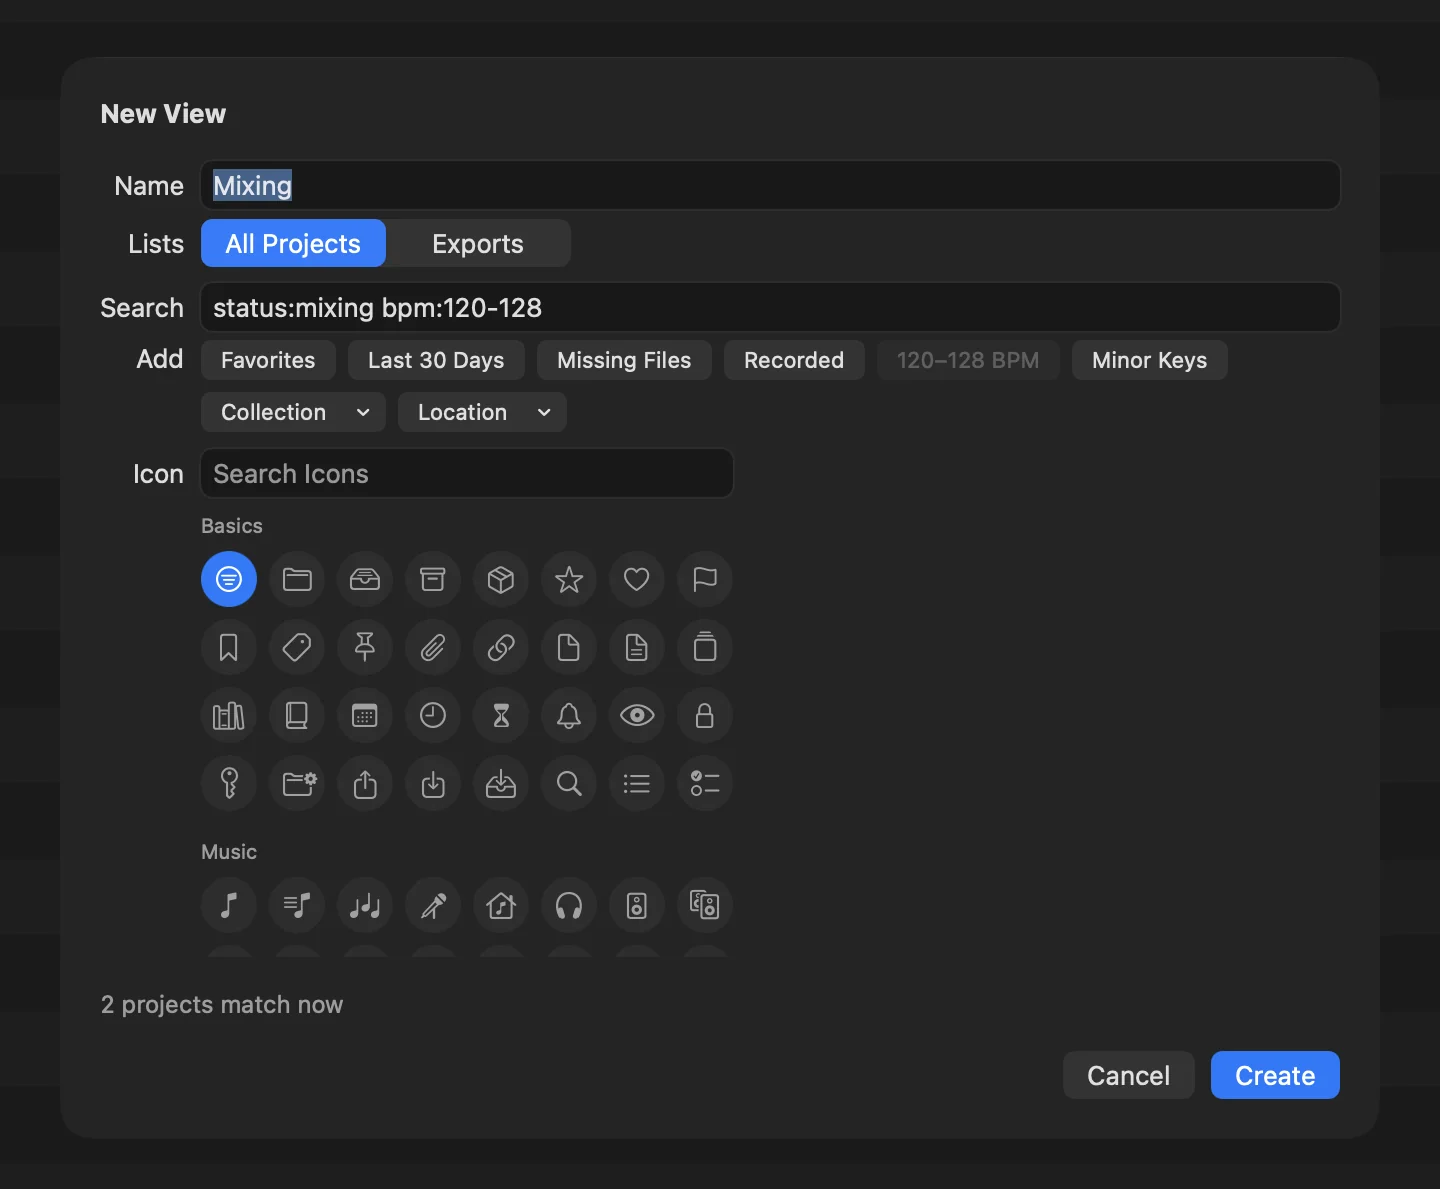Viewport: 1440px width, 1189px height.
Task: Add the Last 30 Days filter
Action: click(436, 360)
